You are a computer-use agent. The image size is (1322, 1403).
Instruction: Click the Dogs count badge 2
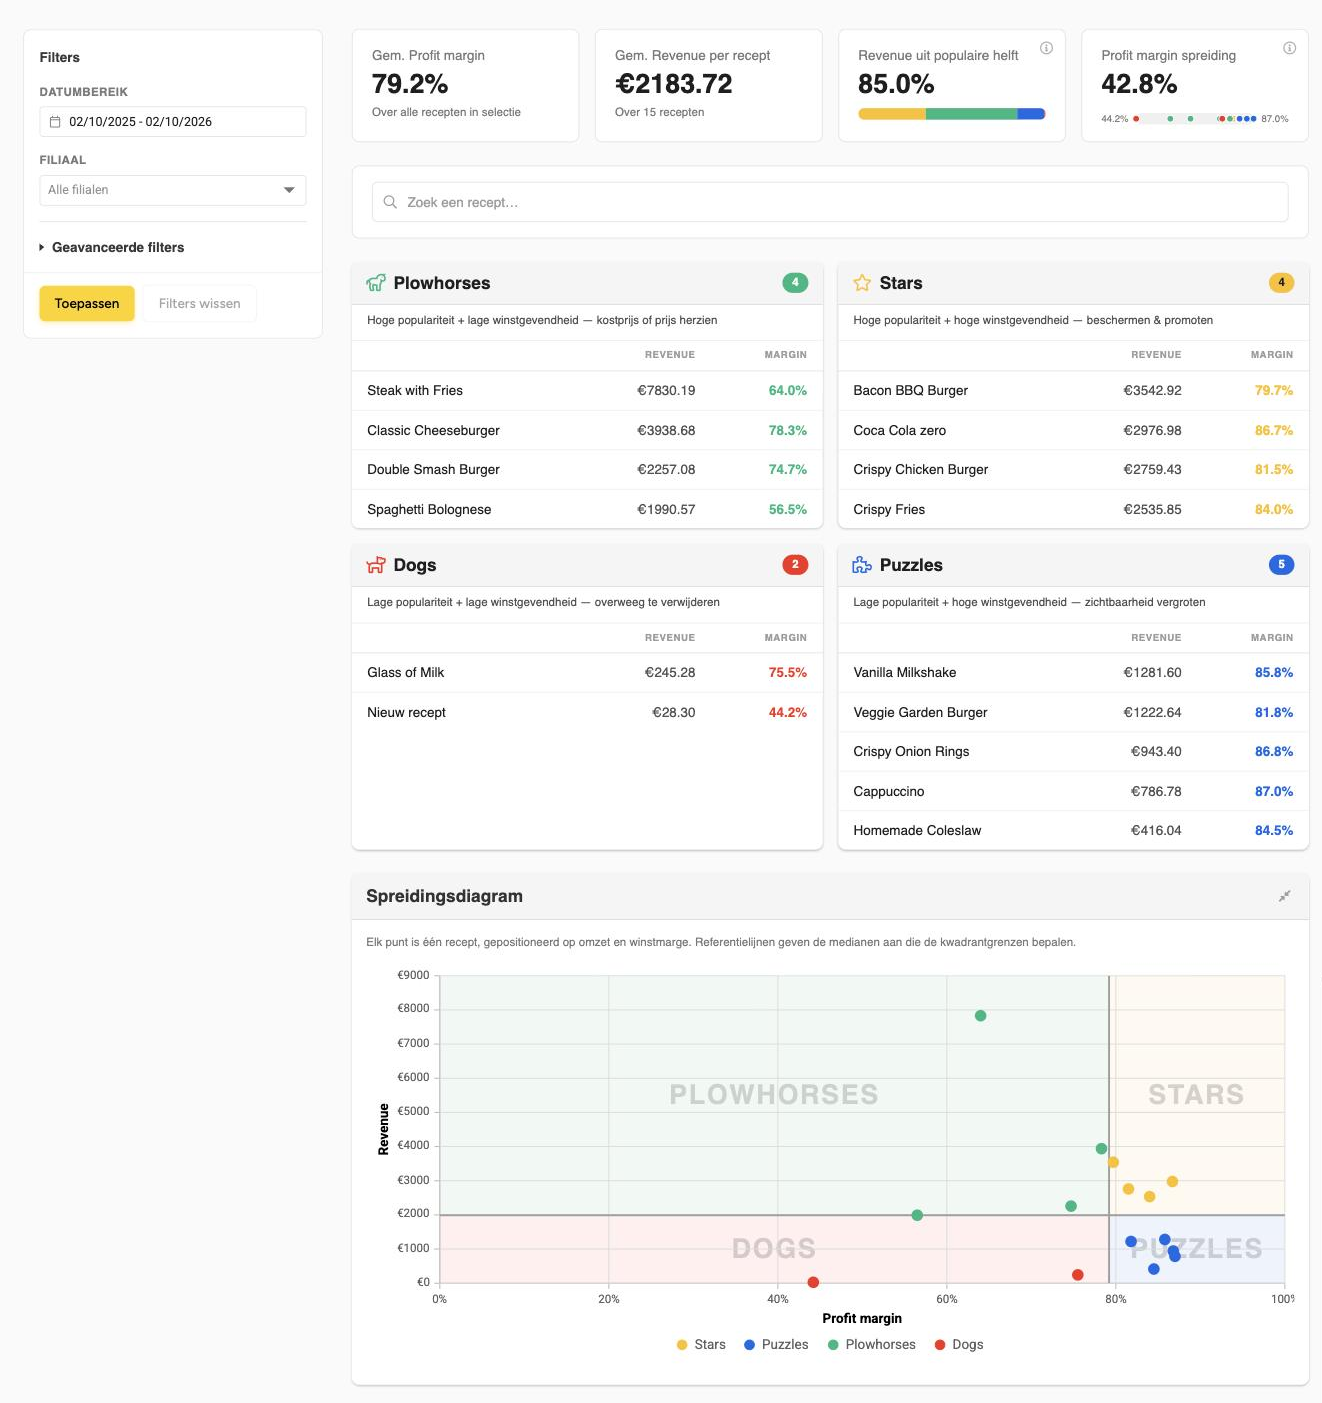[795, 565]
